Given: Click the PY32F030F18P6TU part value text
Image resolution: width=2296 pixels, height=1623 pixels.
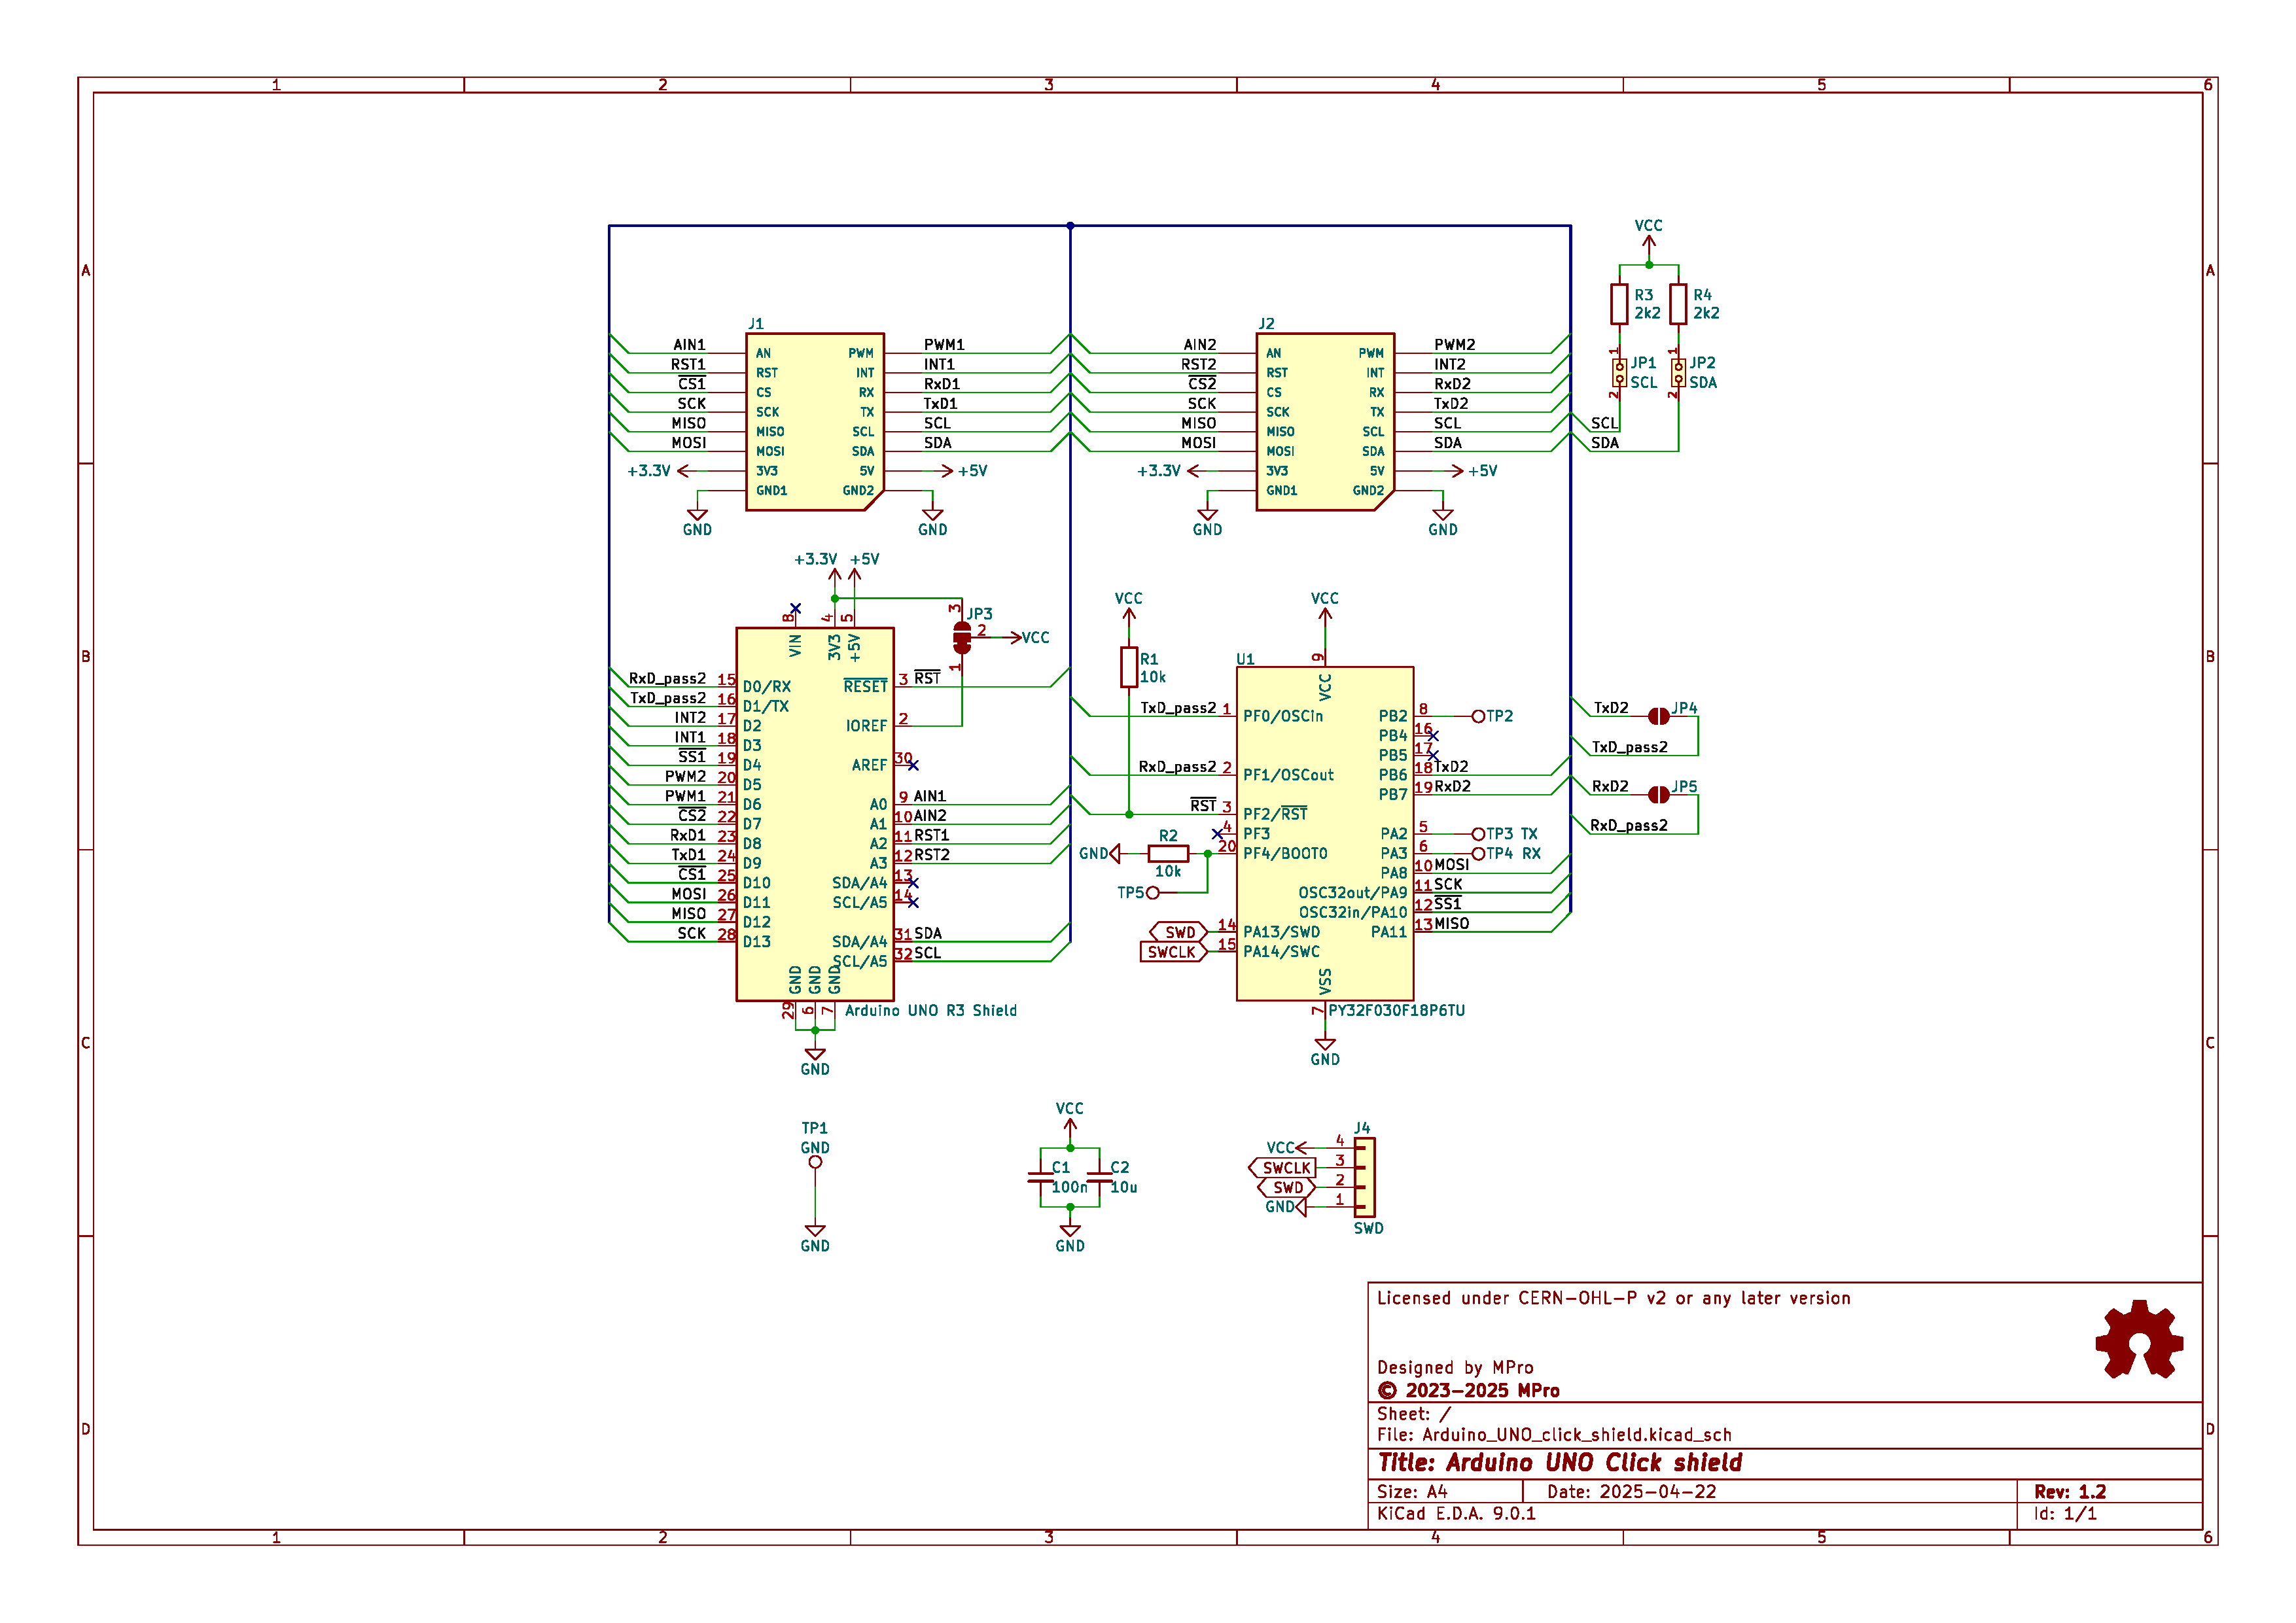Looking at the screenshot, I should click(1396, 1010).
